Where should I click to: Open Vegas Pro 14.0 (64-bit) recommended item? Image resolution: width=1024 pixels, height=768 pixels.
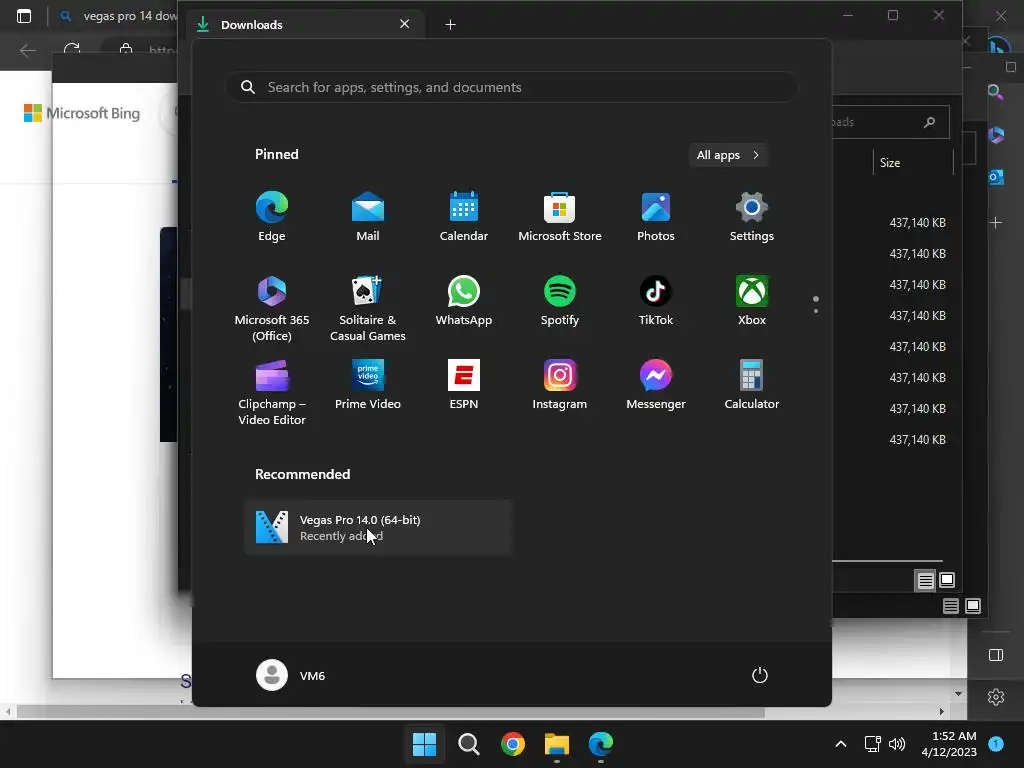378,528
